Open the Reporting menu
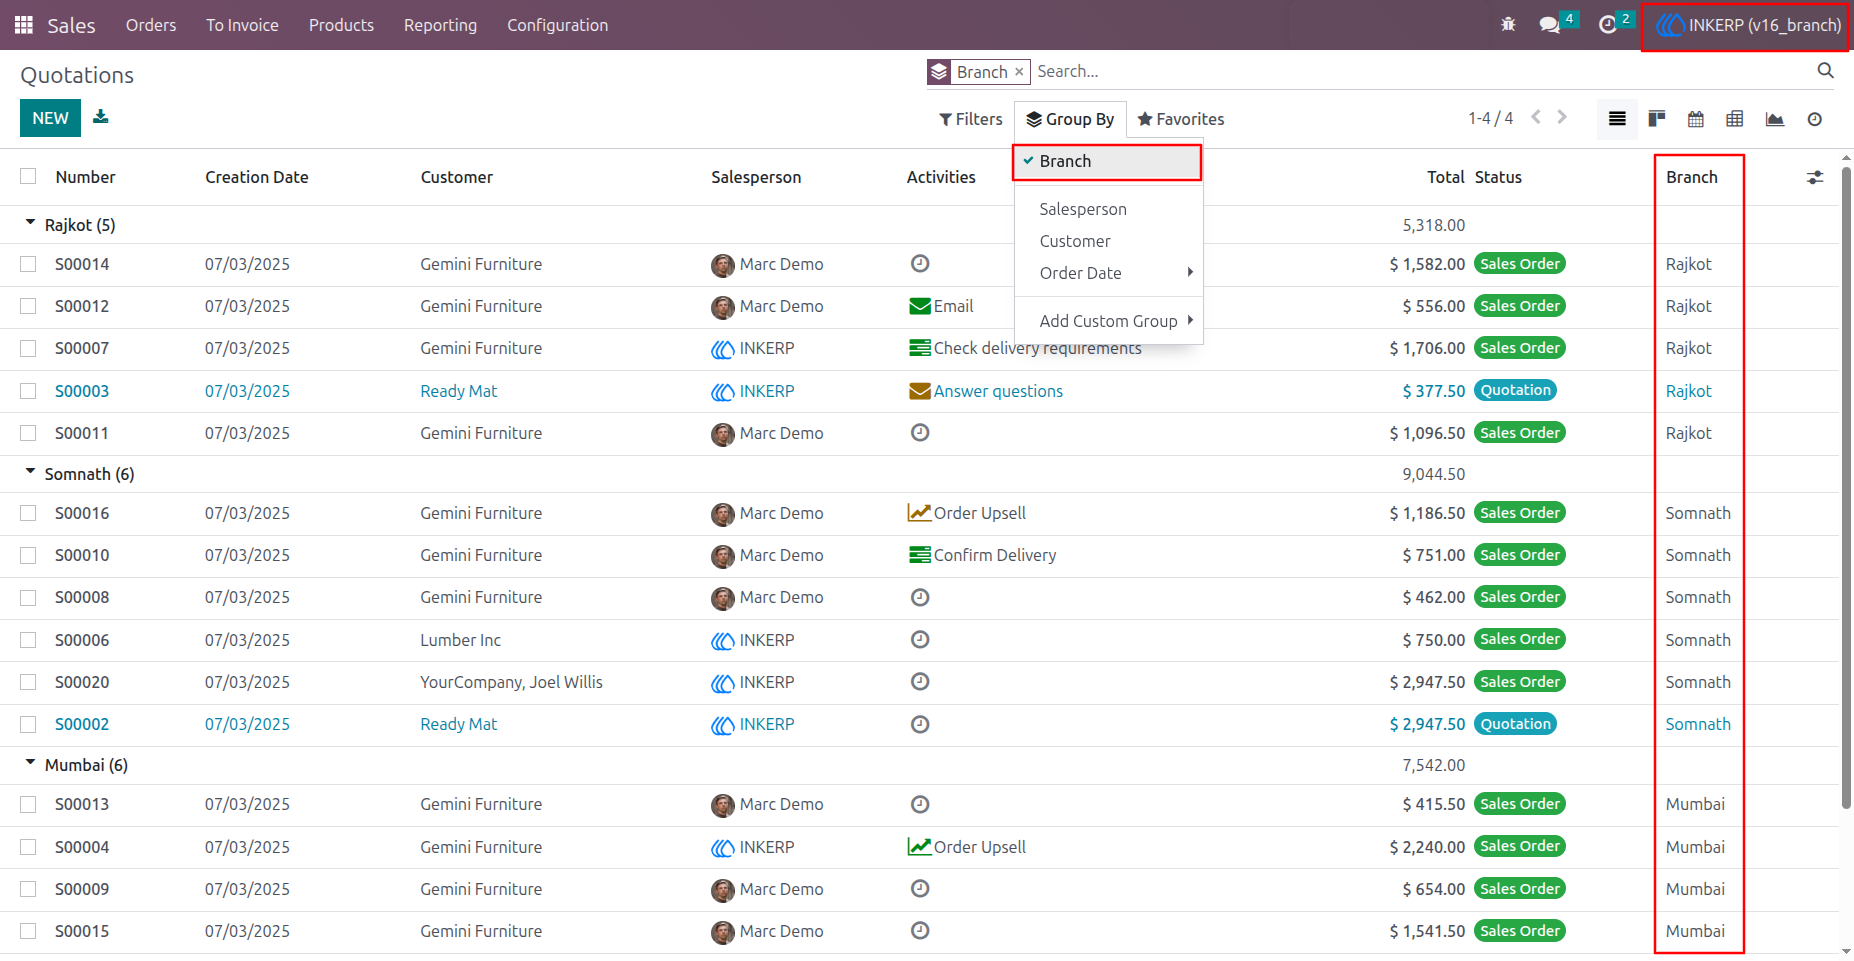Viewport: 1854px width, 961px height. tap(440, 25)
